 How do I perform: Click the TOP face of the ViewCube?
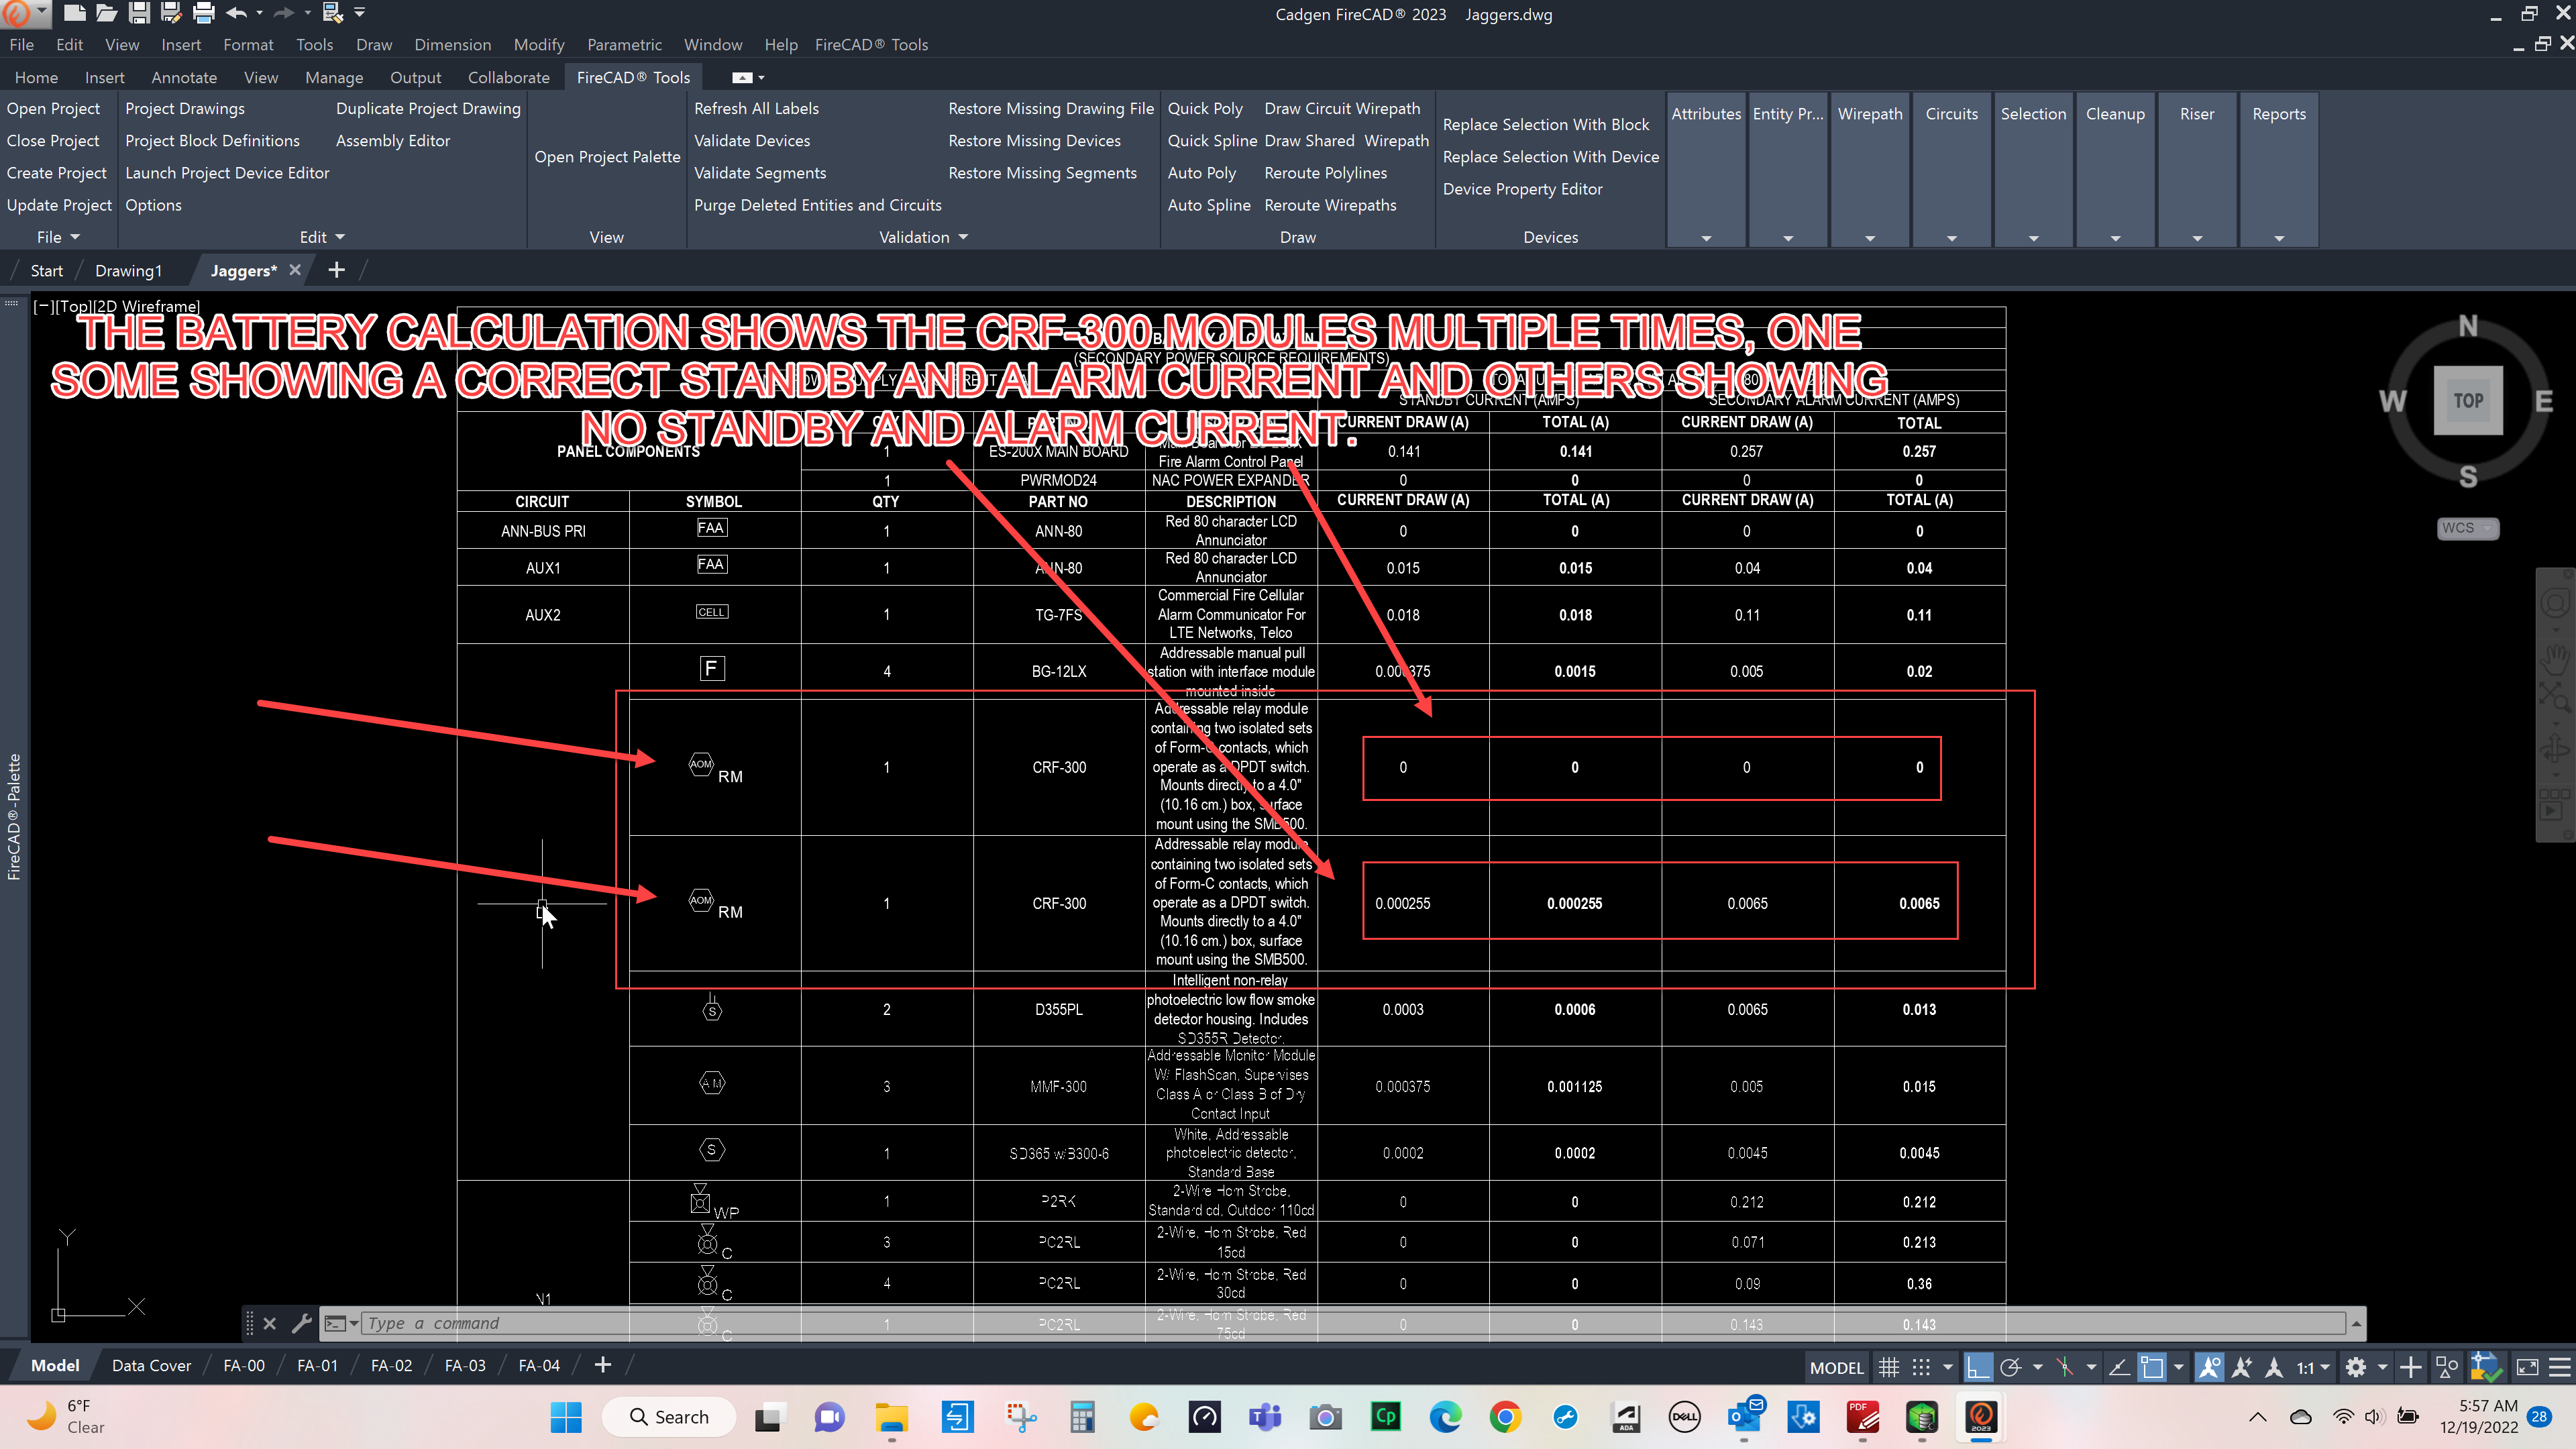tap(2468, 400)
